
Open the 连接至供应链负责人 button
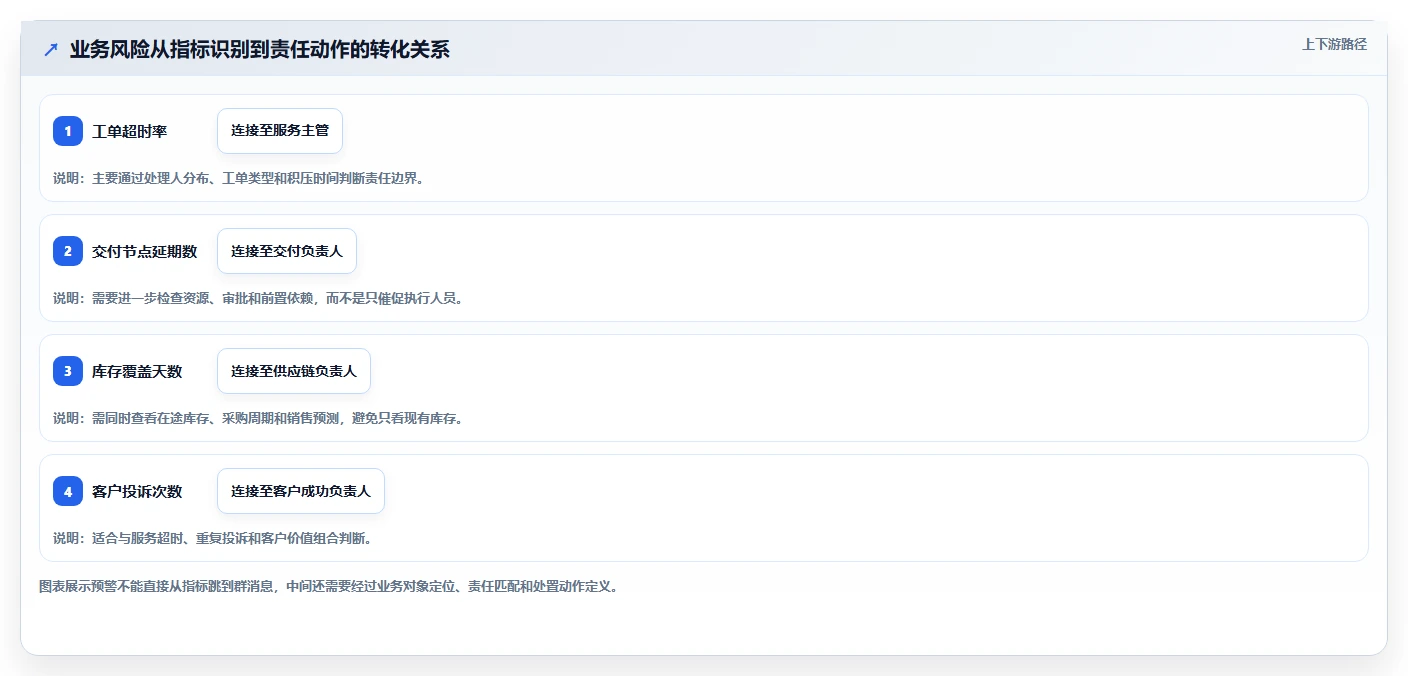point(294,371)
